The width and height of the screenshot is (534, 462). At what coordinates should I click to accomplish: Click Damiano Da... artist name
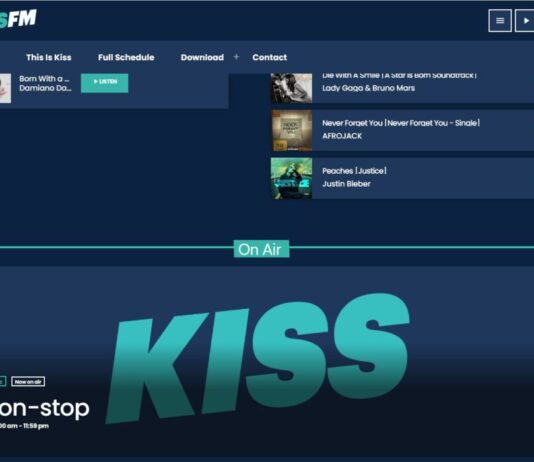point(45,88)
